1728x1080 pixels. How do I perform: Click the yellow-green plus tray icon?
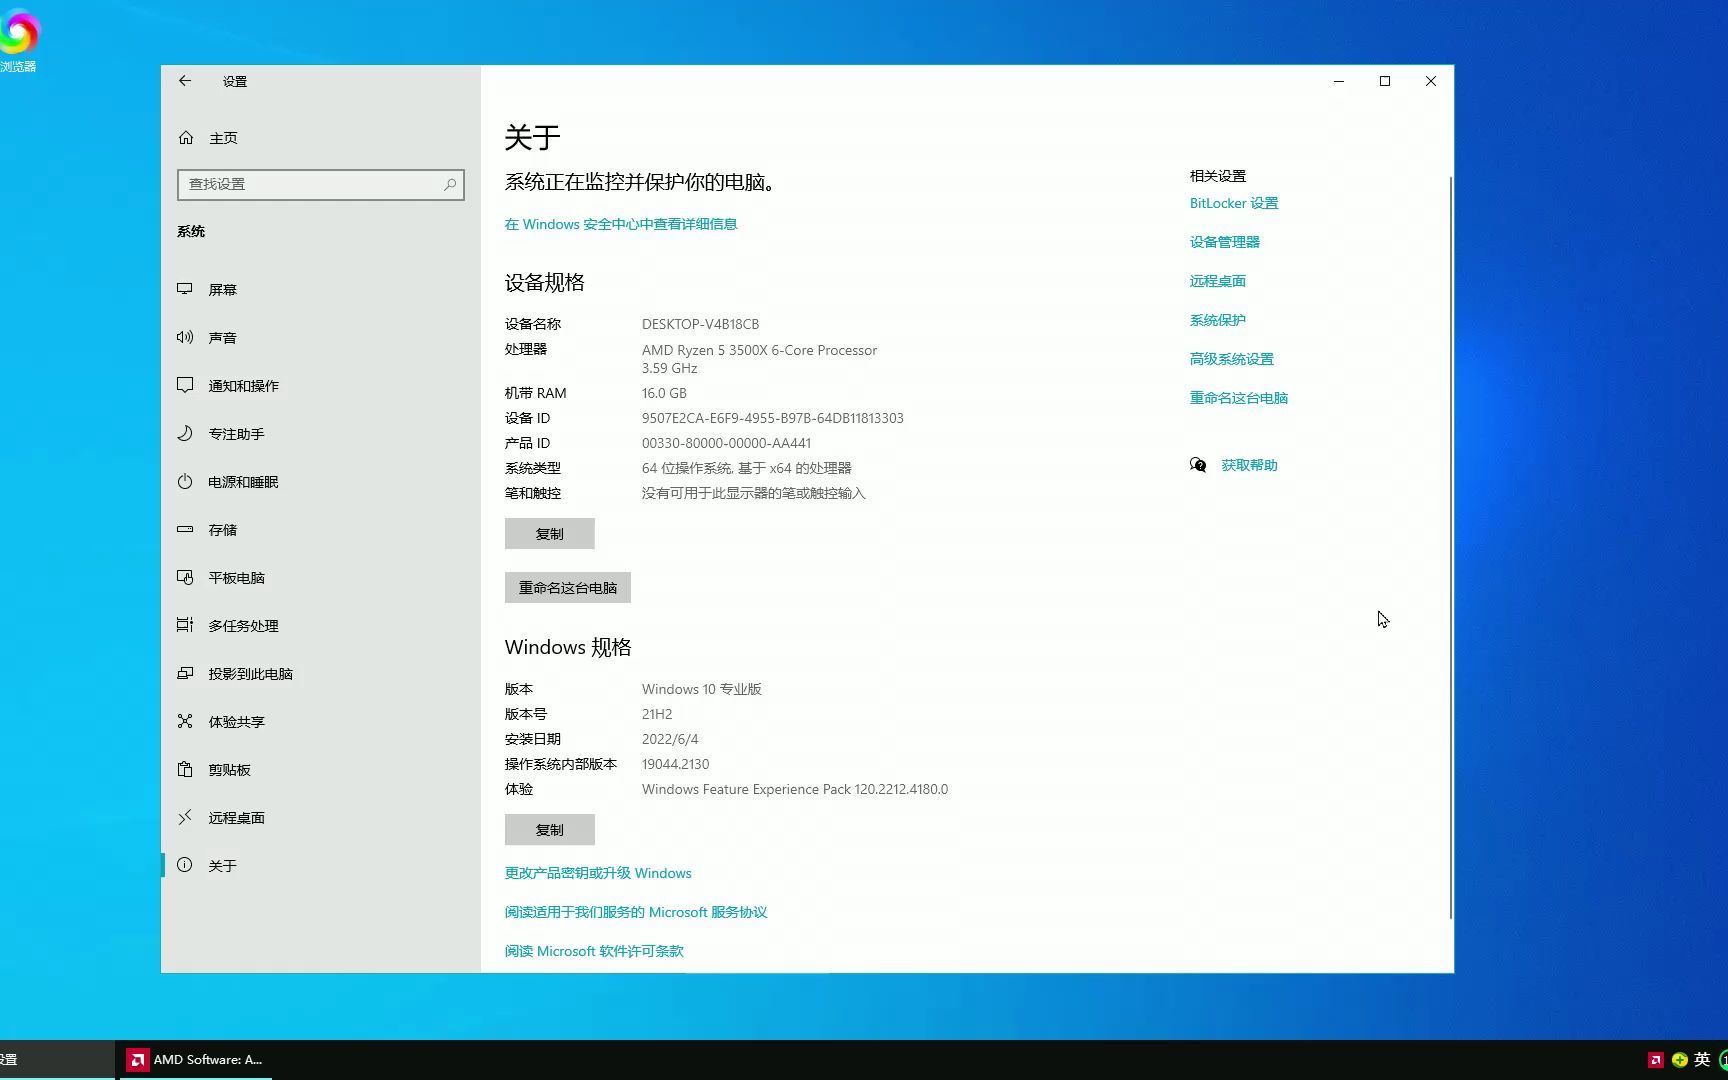[1680, 1060]
